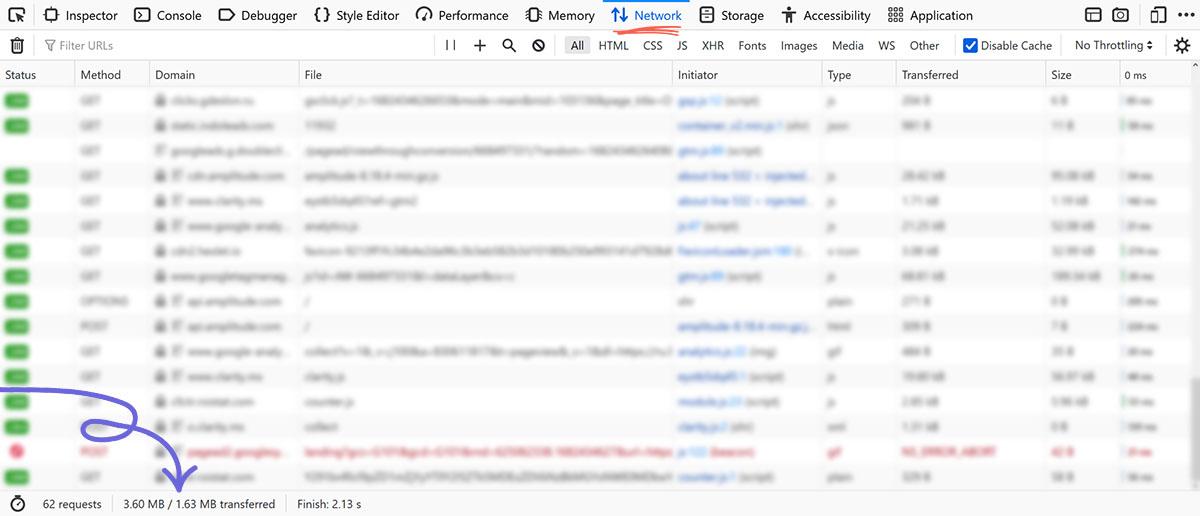
Task: Sort by Domain column header
Action: point(225,75)
